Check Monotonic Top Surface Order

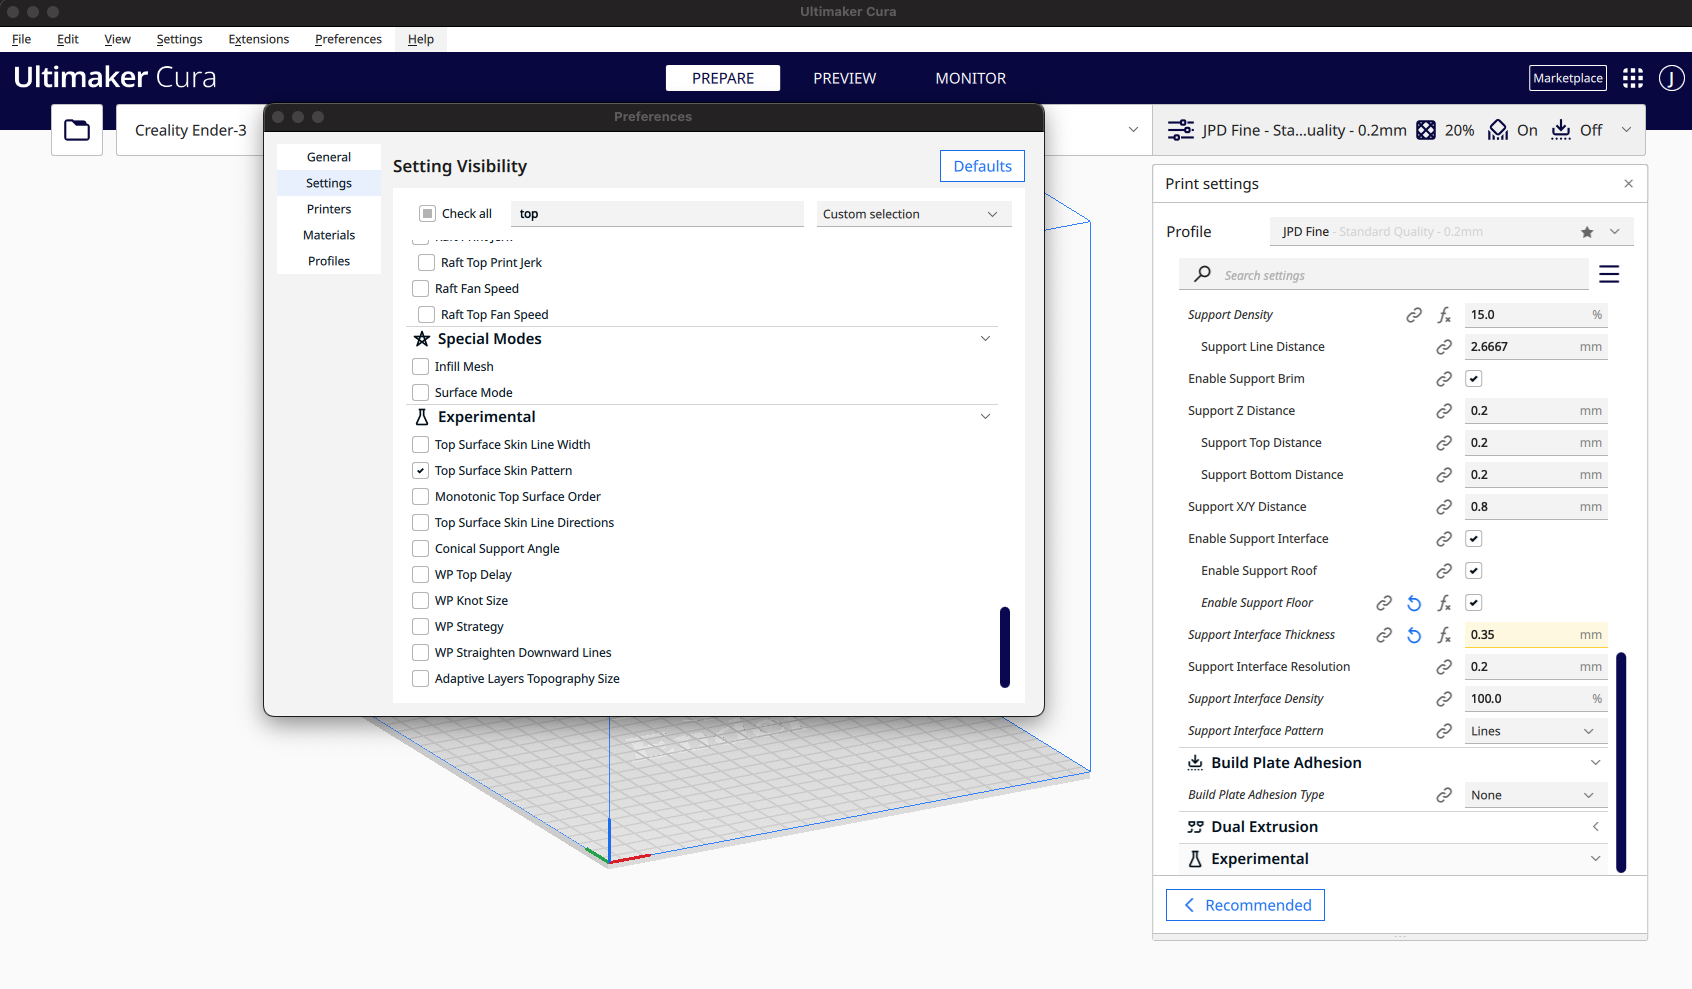(420, 497)
